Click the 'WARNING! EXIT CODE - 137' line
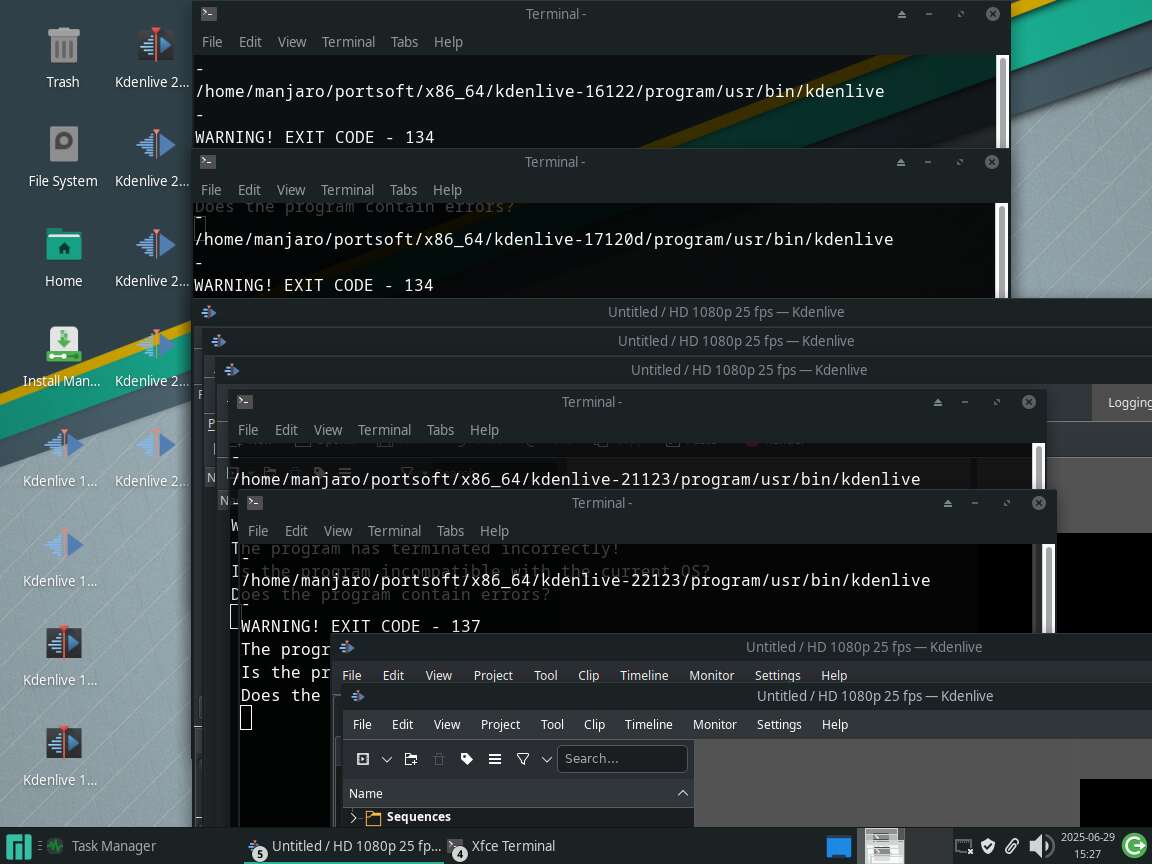Screen dimensions: 1152x864 coord(361,626)
